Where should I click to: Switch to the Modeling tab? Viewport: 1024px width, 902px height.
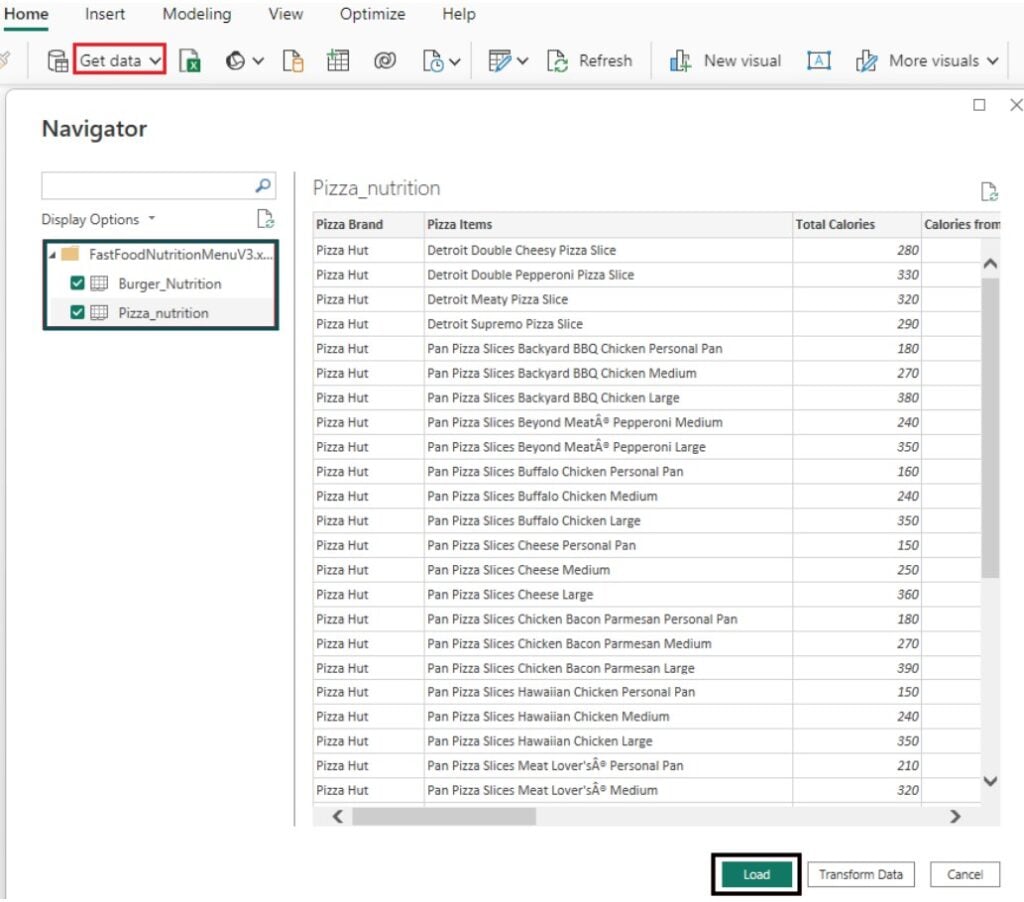coord(197,14)
